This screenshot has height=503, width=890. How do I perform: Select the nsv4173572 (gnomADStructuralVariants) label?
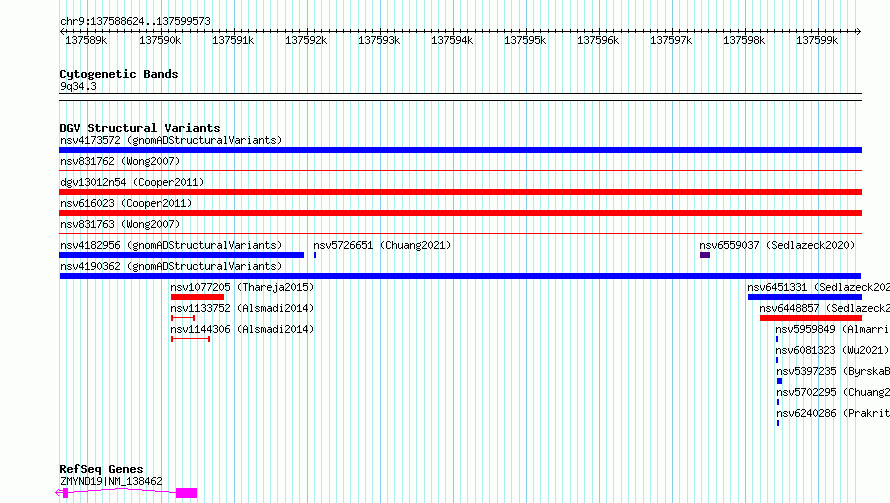click(171, 140)
